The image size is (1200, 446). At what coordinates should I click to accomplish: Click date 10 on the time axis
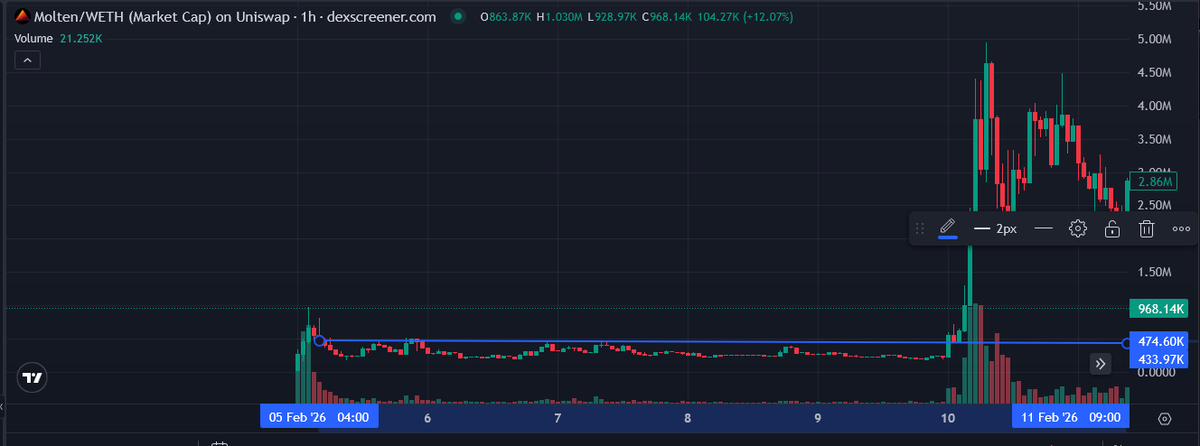click(x=947, y=418)
